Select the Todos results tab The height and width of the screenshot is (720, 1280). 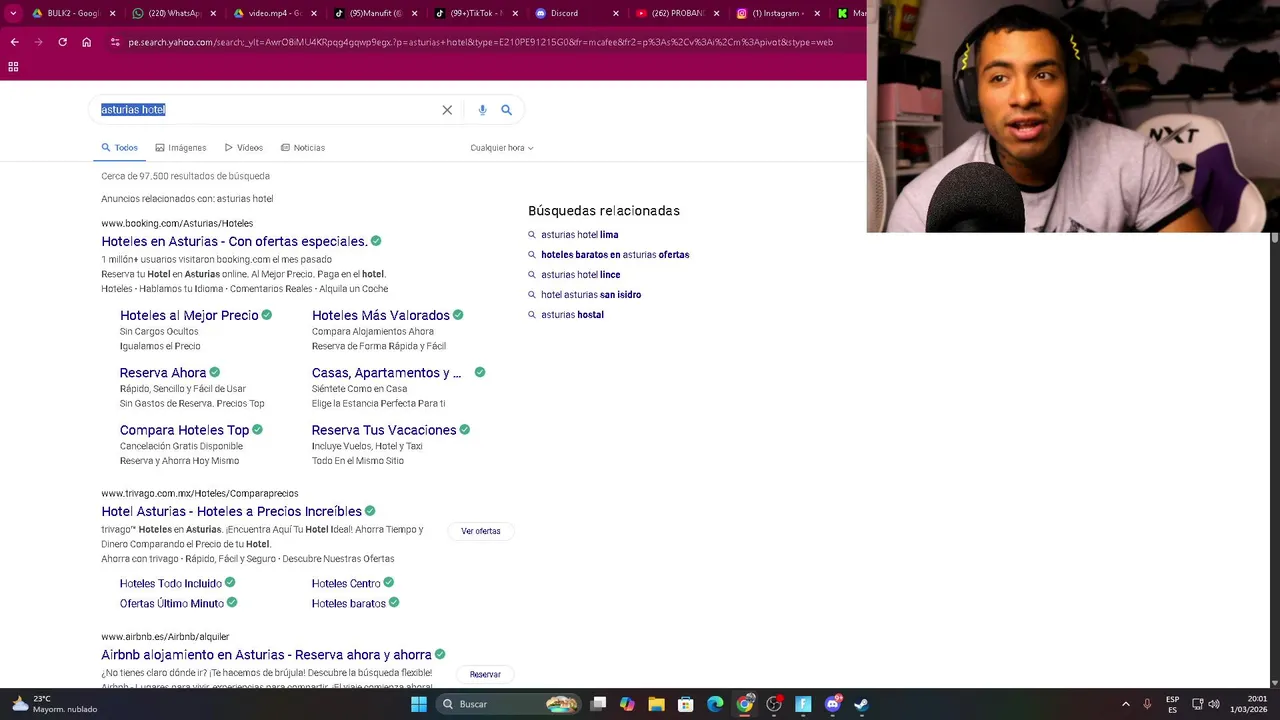pyautogui.click(x=120, y=147)
